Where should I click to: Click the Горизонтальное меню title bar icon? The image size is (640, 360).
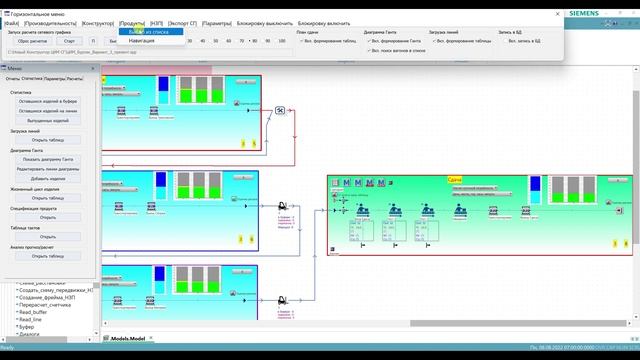[x=7, y=14]
